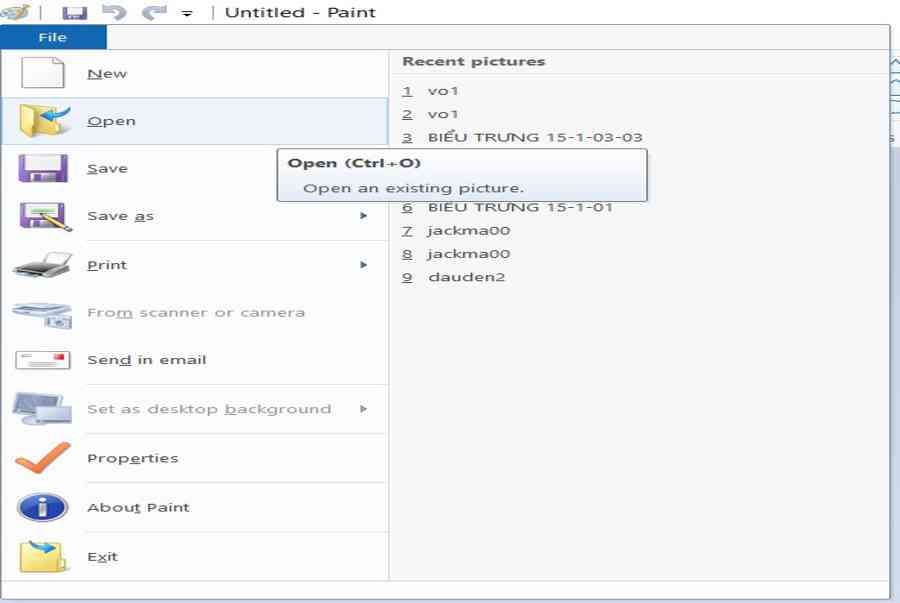The height and width of the screenshot is (603, 900).
Task: Click the Print printer icon
Action: coord(43,265)
